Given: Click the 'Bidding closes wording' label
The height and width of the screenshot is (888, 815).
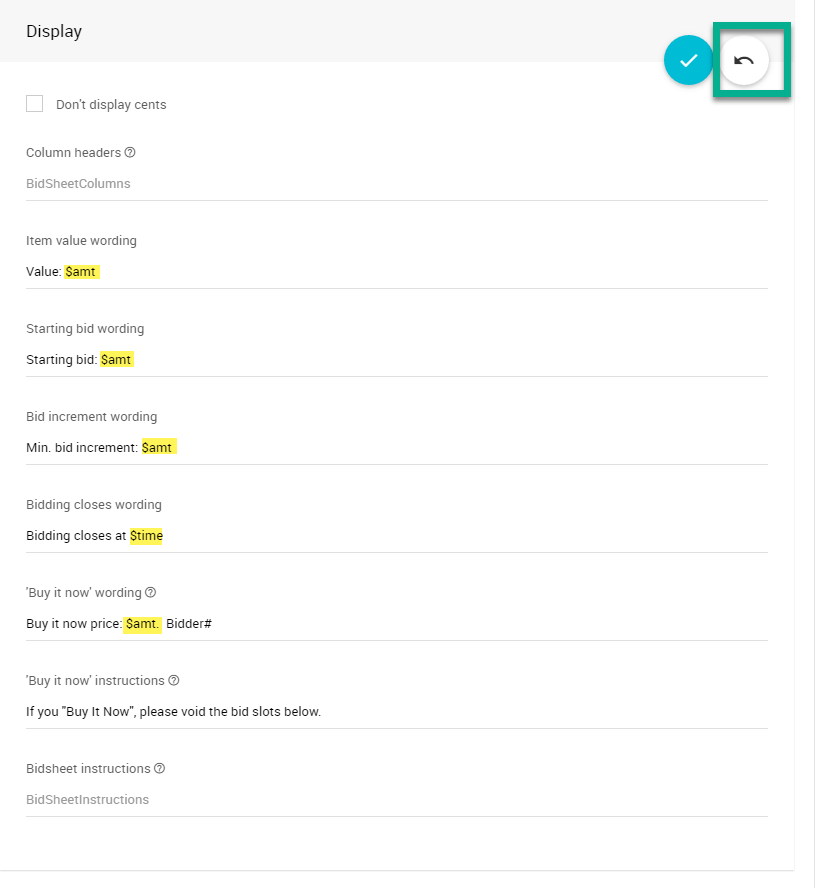Looking at the screenshot, I should [x=94, y=505].
